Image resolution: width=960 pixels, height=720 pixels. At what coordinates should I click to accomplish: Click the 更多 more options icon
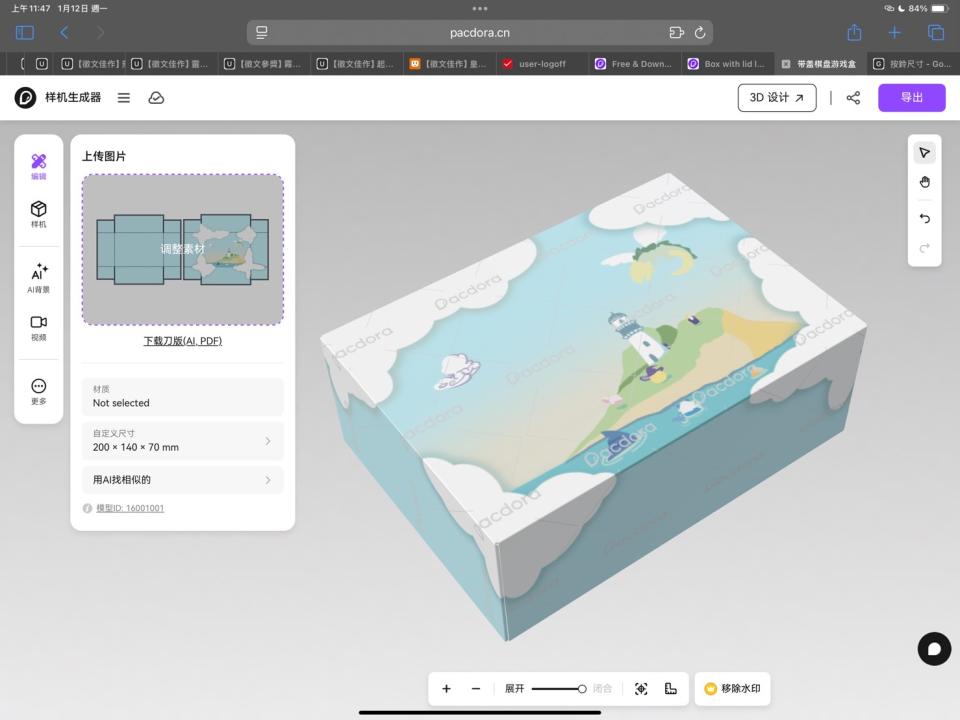click(38, 391)
